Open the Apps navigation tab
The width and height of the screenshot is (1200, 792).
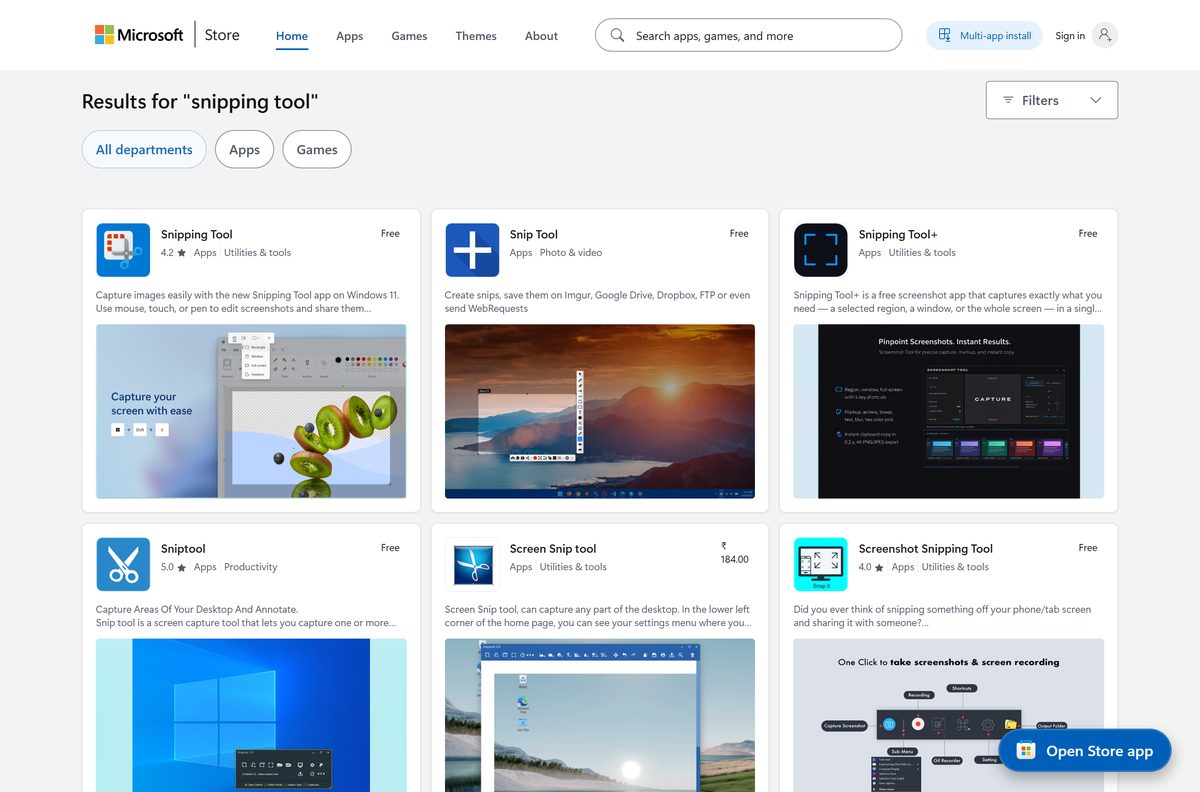pyautogui.click(x=350, y=36)
